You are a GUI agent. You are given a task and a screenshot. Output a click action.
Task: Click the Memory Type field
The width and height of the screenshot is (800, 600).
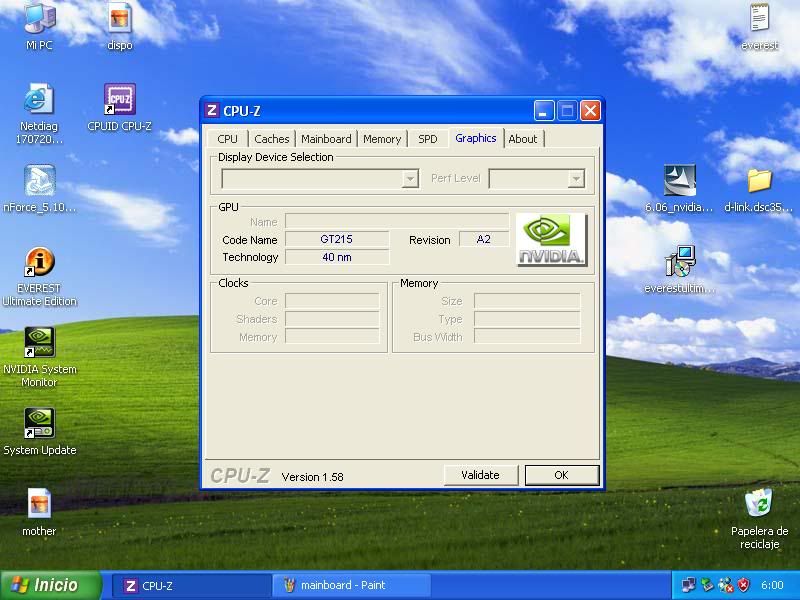point(527,319)
